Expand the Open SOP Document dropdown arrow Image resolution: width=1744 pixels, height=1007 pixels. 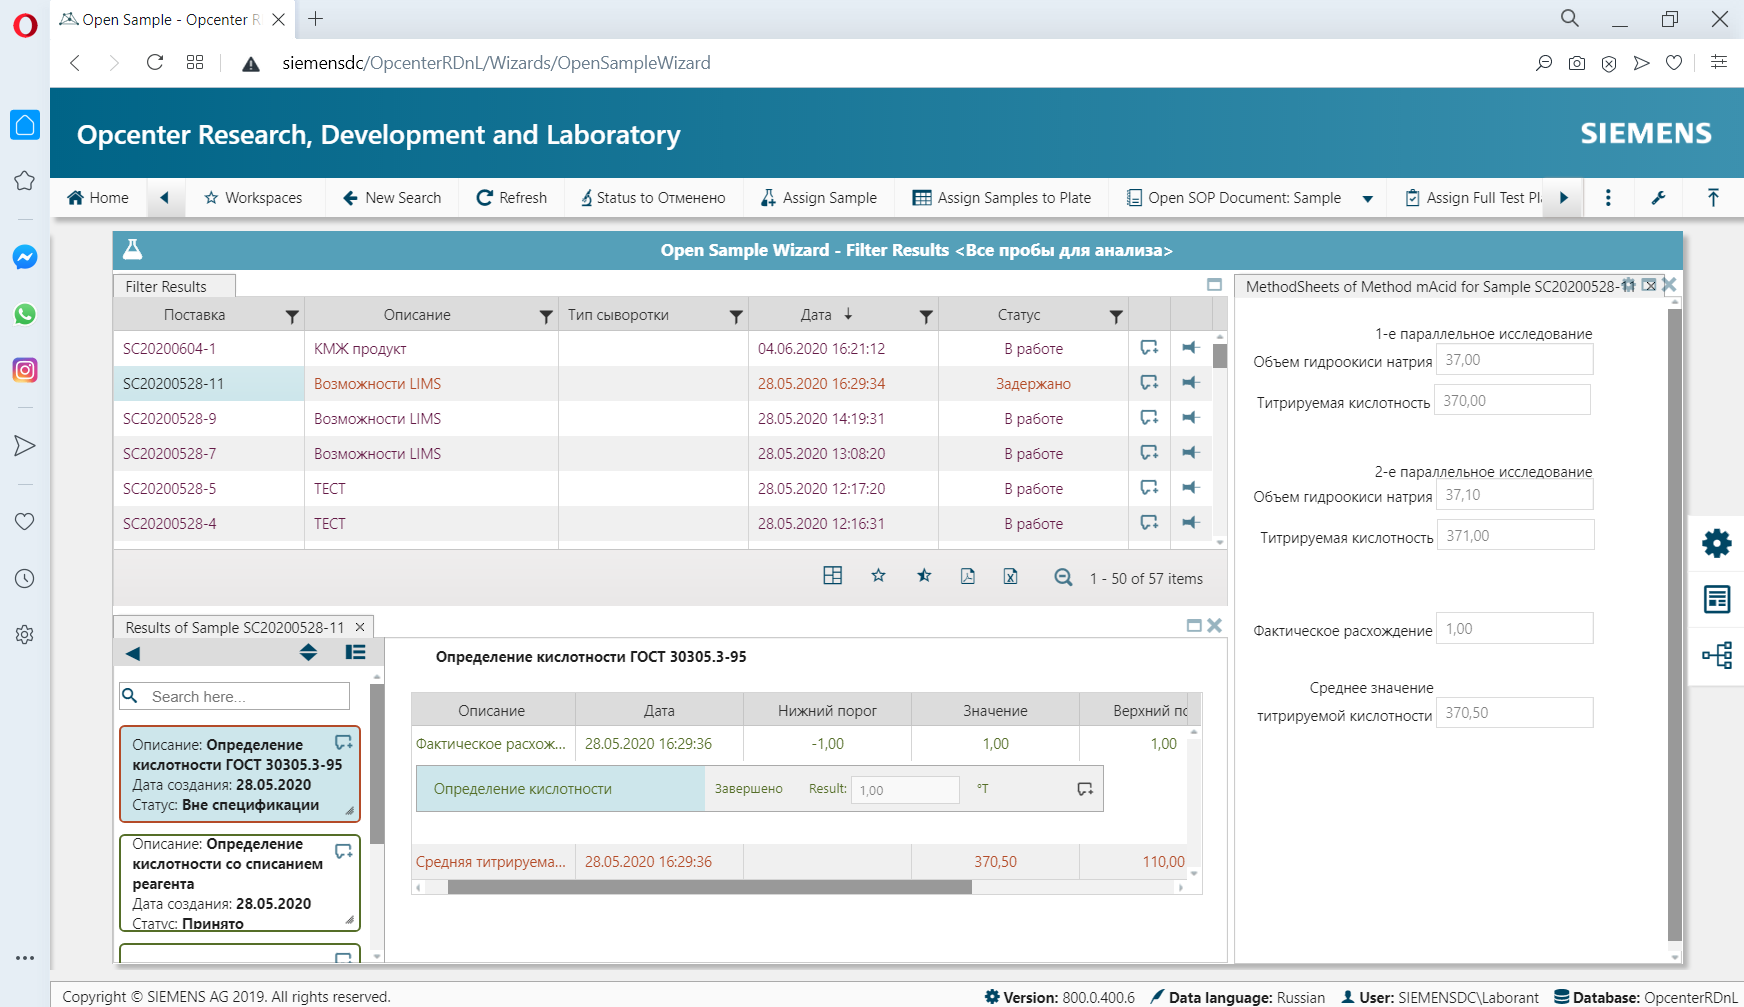[x=1368, y=199]
